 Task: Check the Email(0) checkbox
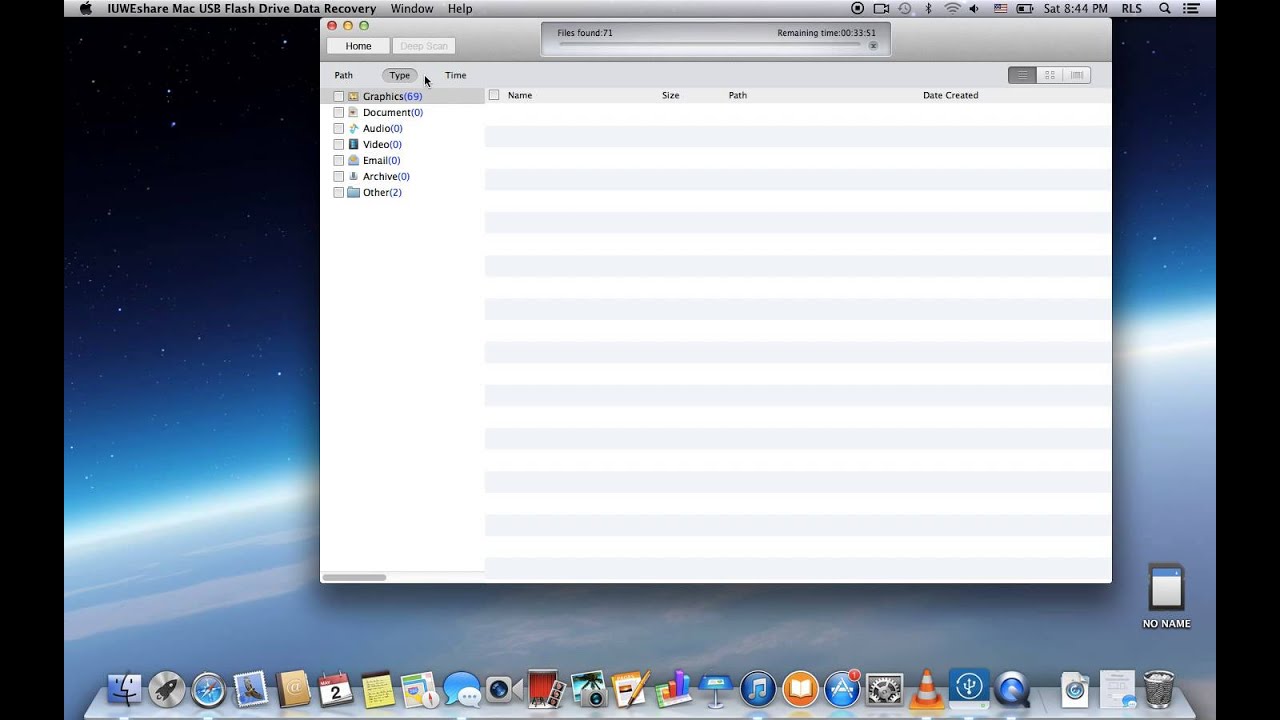click(338, 160)
